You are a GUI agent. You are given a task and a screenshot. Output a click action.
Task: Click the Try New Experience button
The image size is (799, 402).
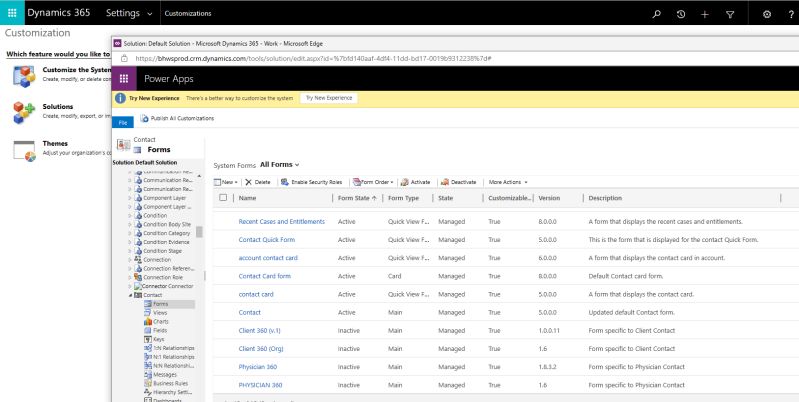click(329, 98)
